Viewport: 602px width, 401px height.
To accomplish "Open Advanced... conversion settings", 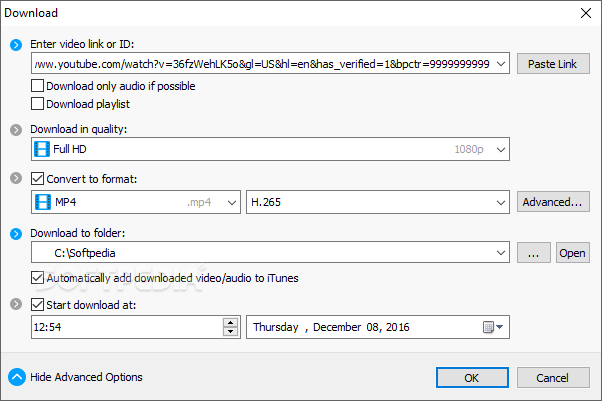I will [x=553, y=202].
